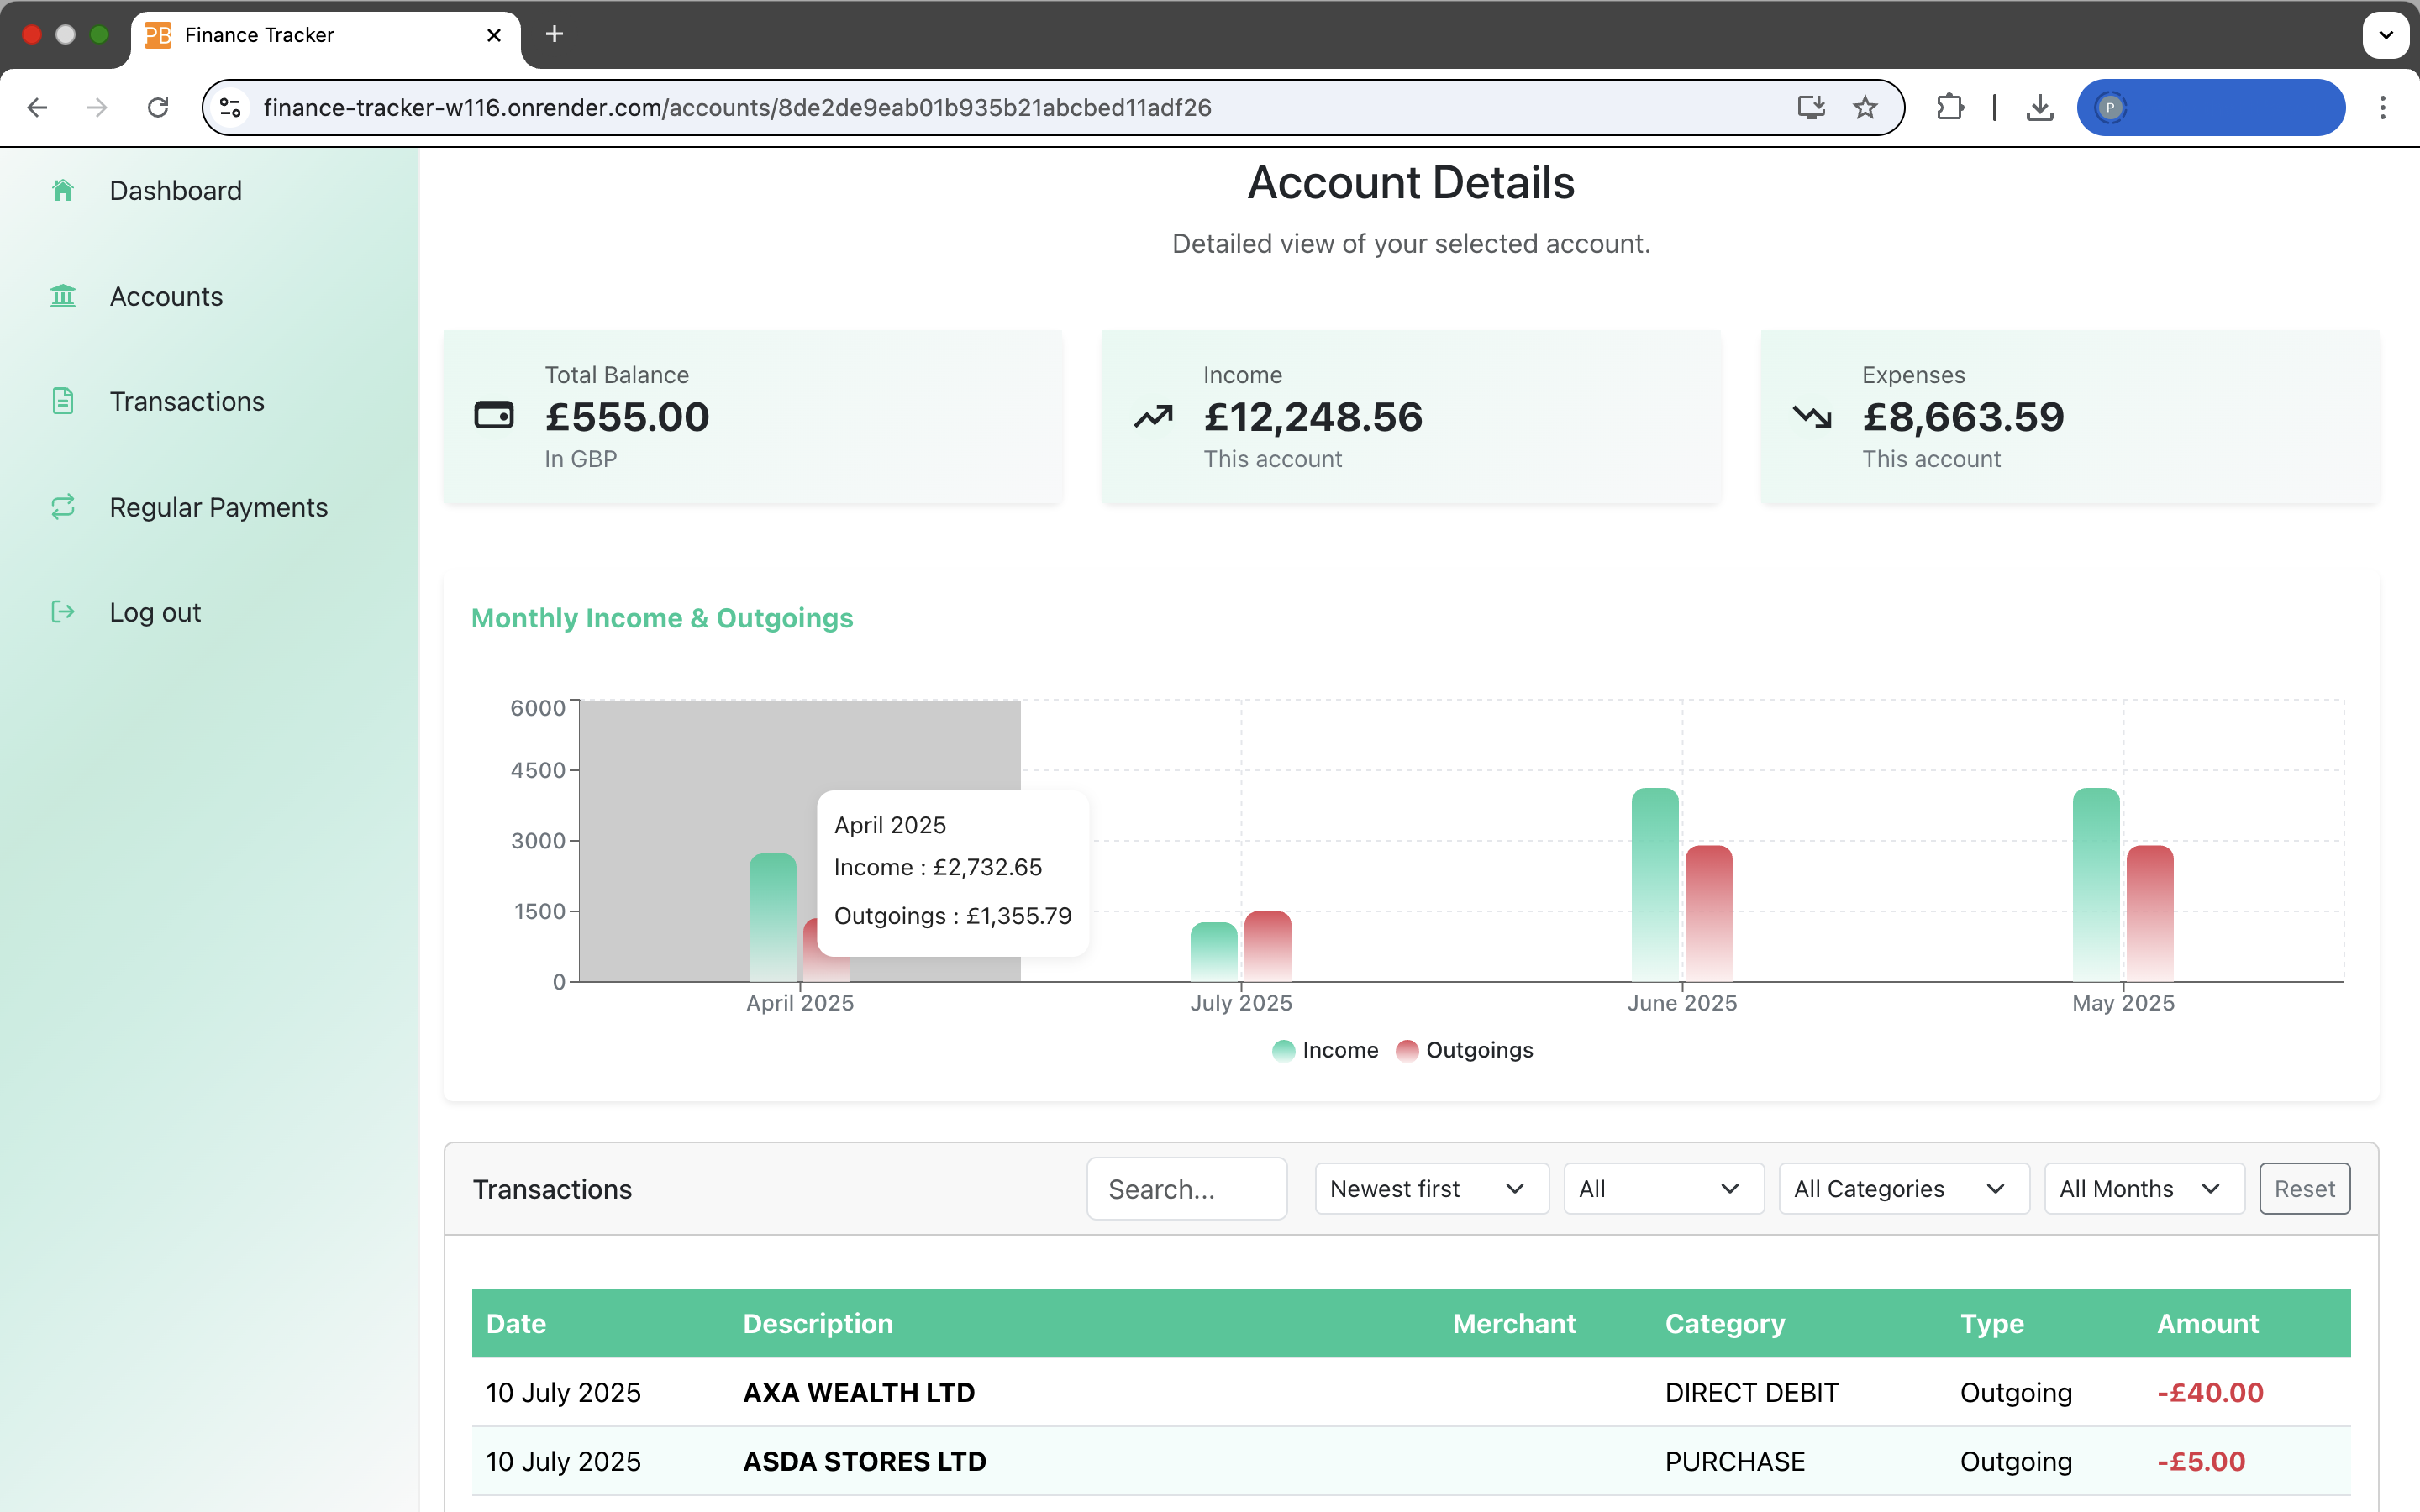The image size is (2420, 1512).
Task: Toggle Income series in chart legend
Action: click(1325, 1050)
